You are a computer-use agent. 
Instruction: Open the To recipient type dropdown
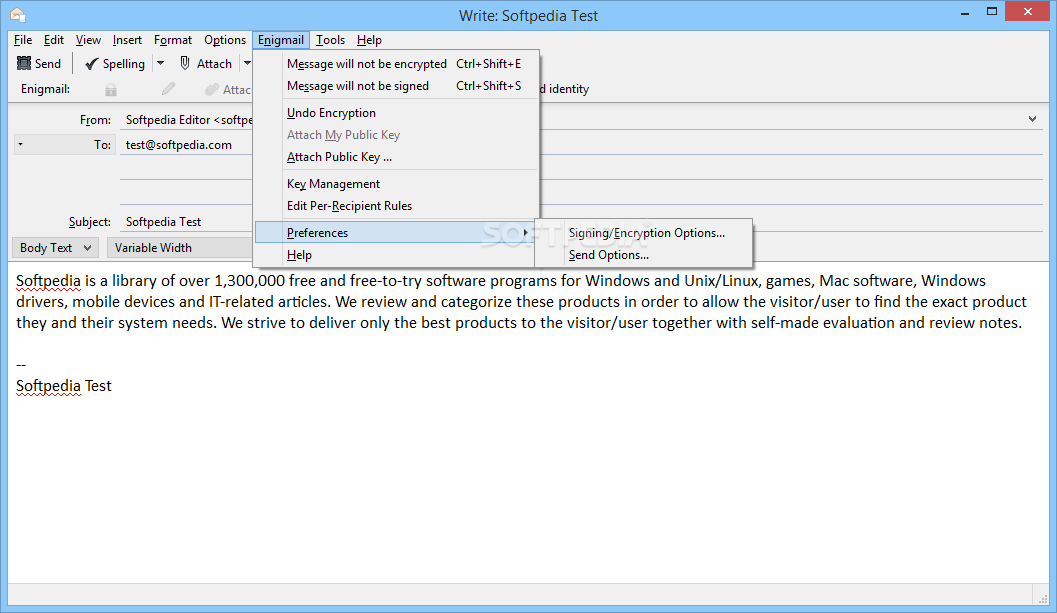pyautogui.click(x=64, y=144)
